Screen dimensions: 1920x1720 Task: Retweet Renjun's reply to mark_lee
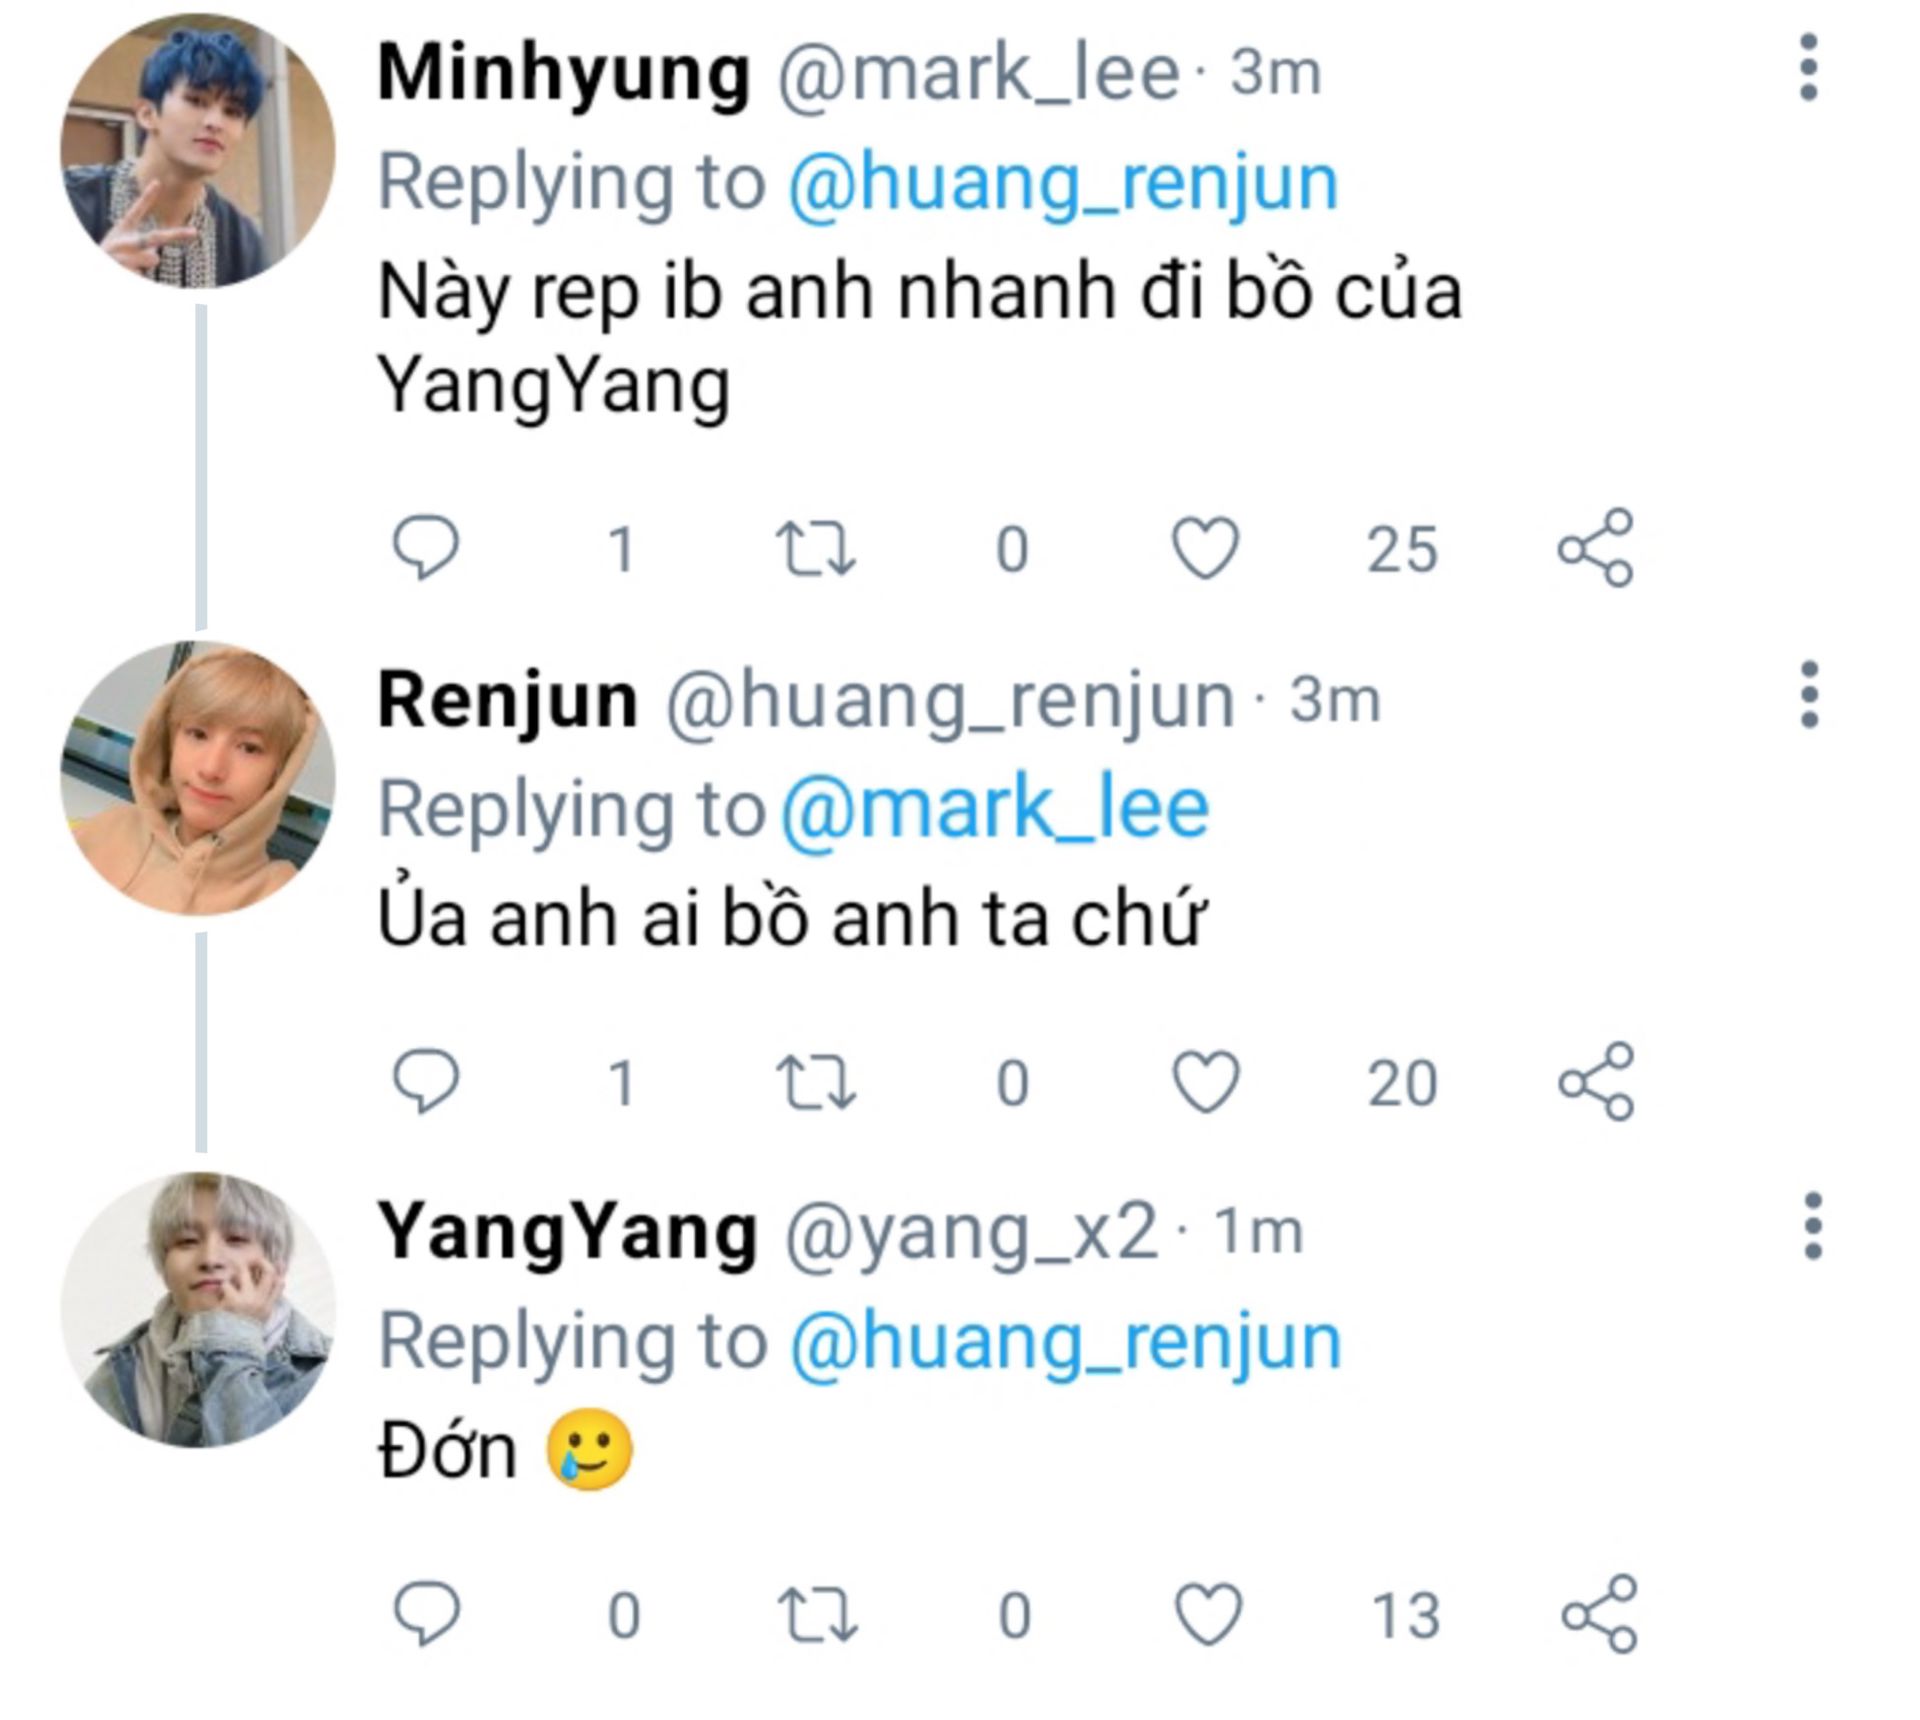817,1082
